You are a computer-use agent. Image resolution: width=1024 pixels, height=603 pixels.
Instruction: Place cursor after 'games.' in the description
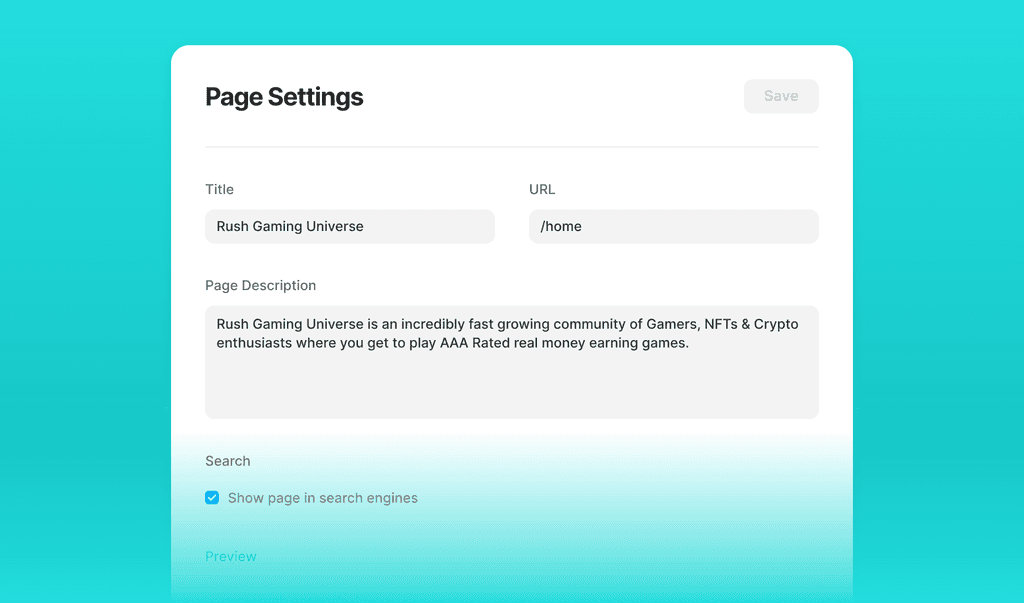coord(691,344)
